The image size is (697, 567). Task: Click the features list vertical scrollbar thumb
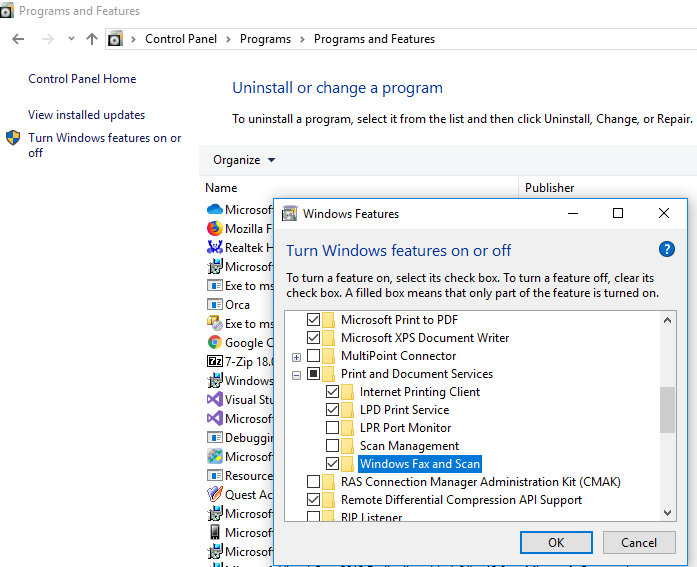pos(668,410)
